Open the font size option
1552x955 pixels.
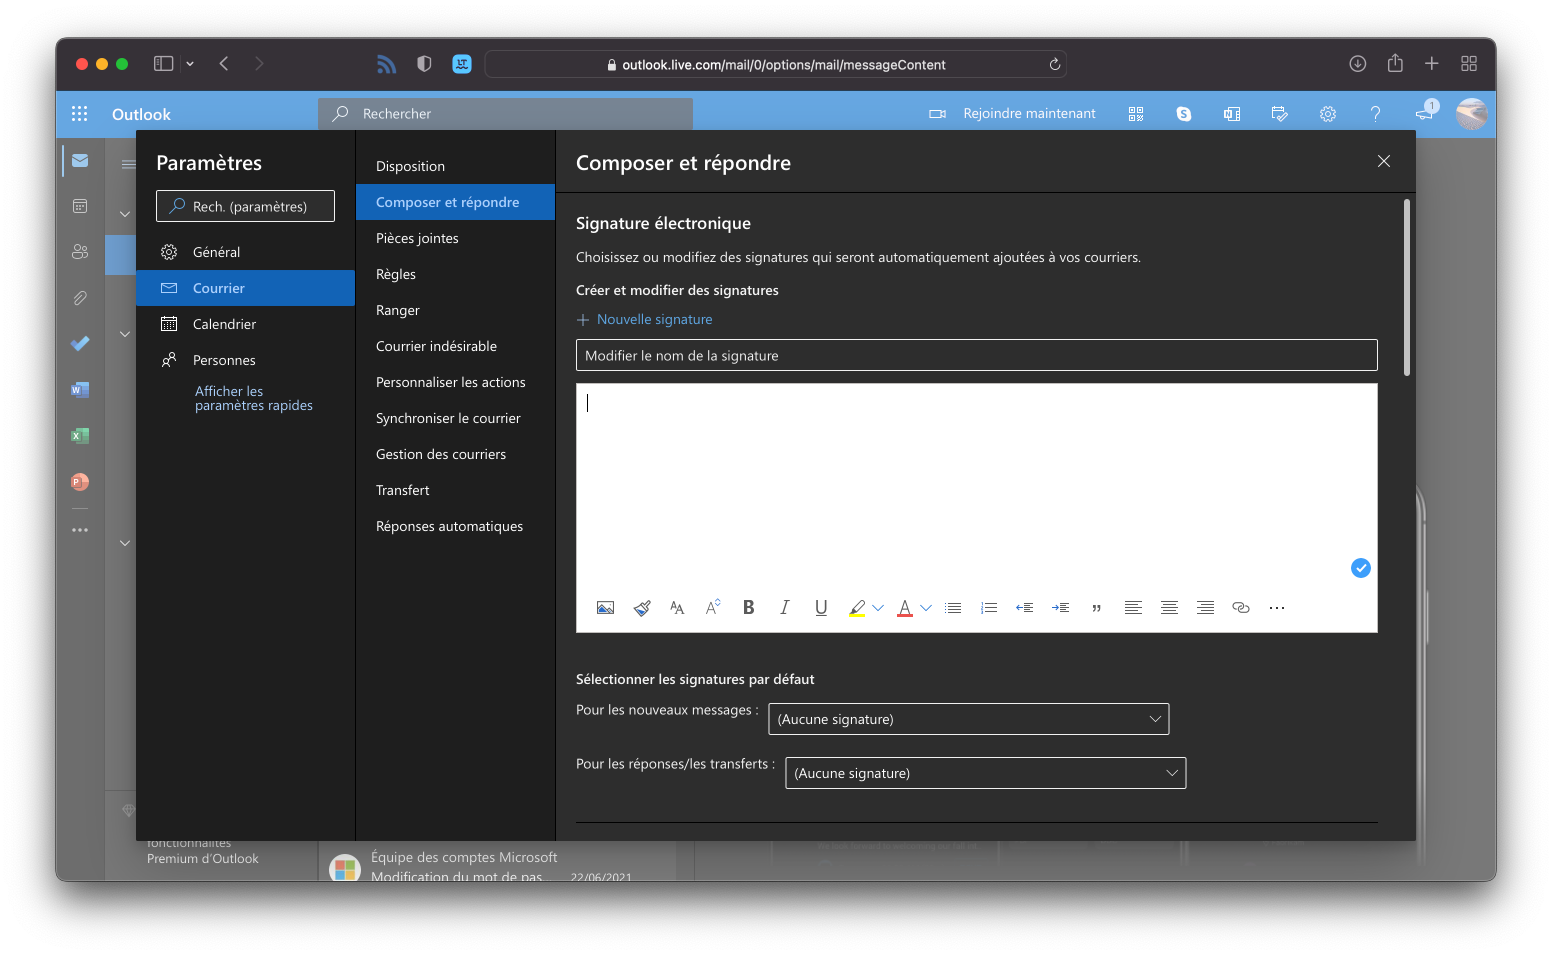[x=677, y=608]
